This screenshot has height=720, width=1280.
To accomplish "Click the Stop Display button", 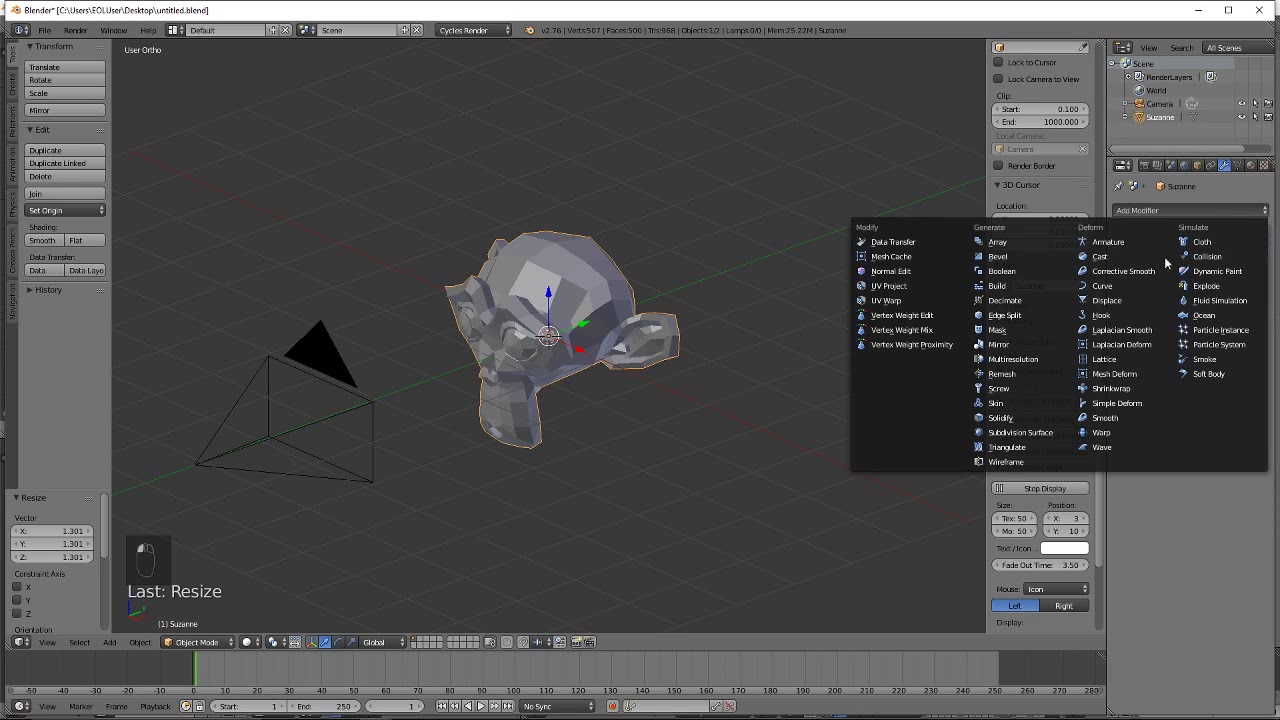I will [1040, 488].
